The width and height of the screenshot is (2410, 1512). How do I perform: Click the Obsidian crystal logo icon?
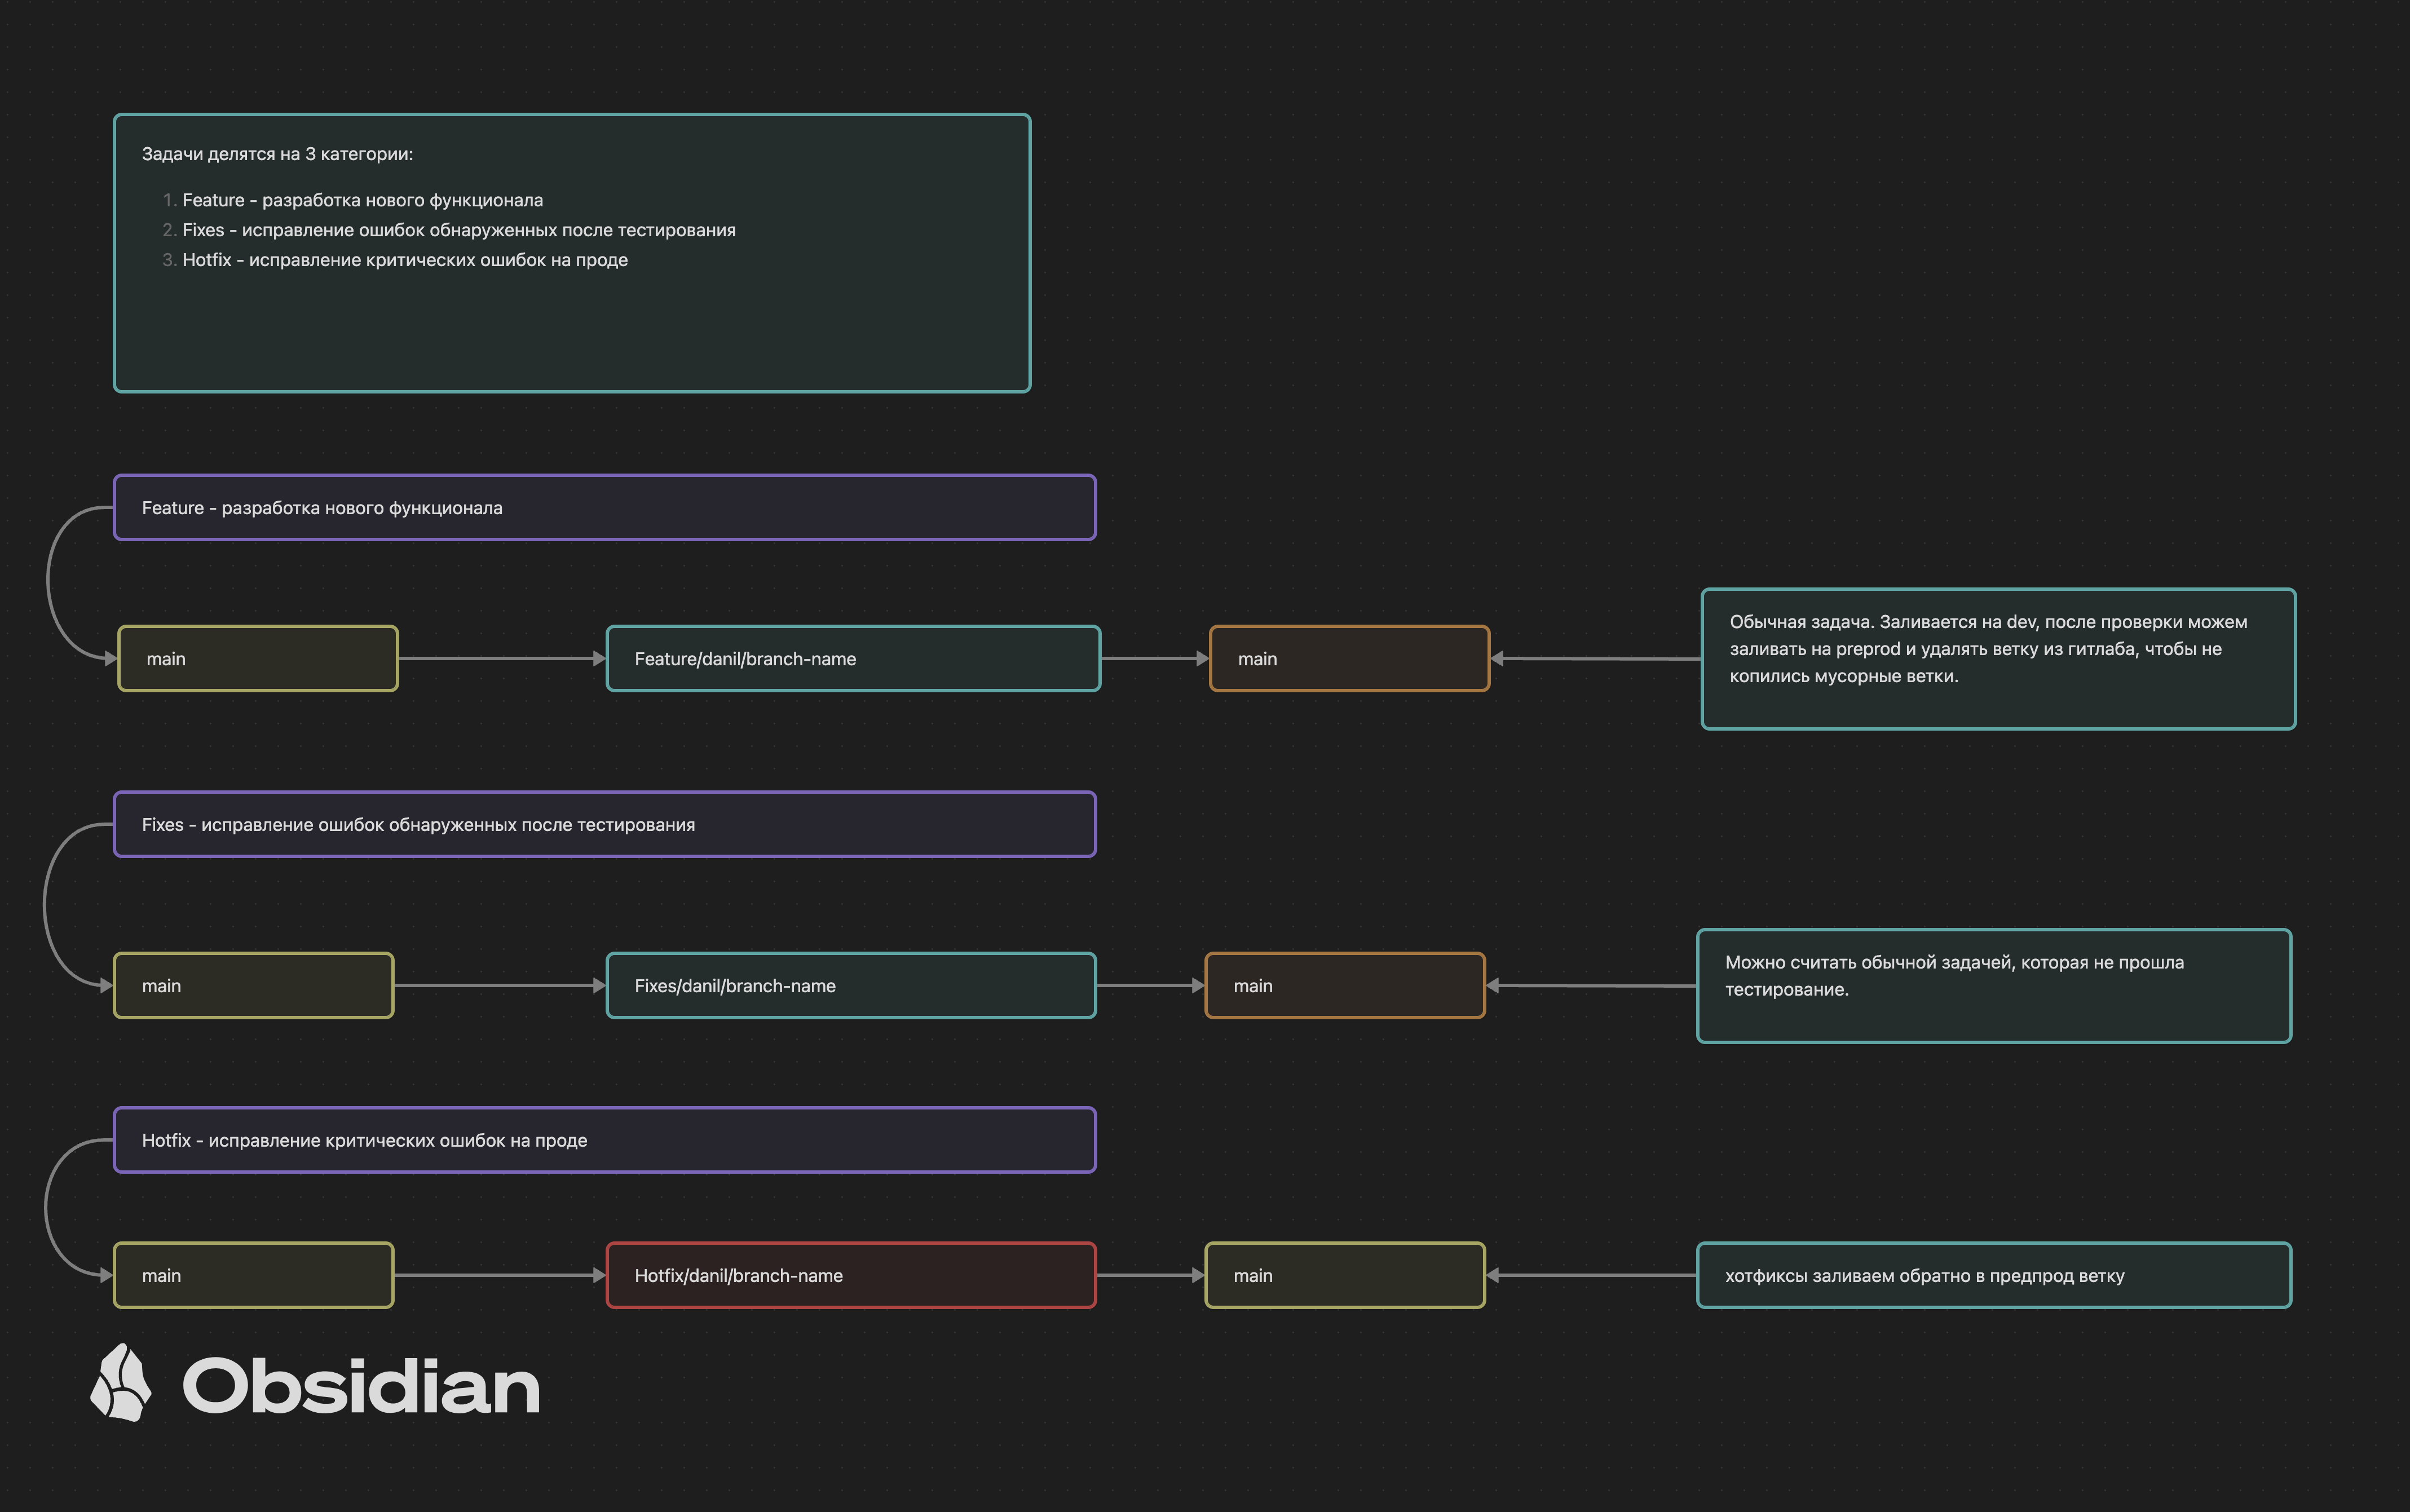[x=121, y=1383]
